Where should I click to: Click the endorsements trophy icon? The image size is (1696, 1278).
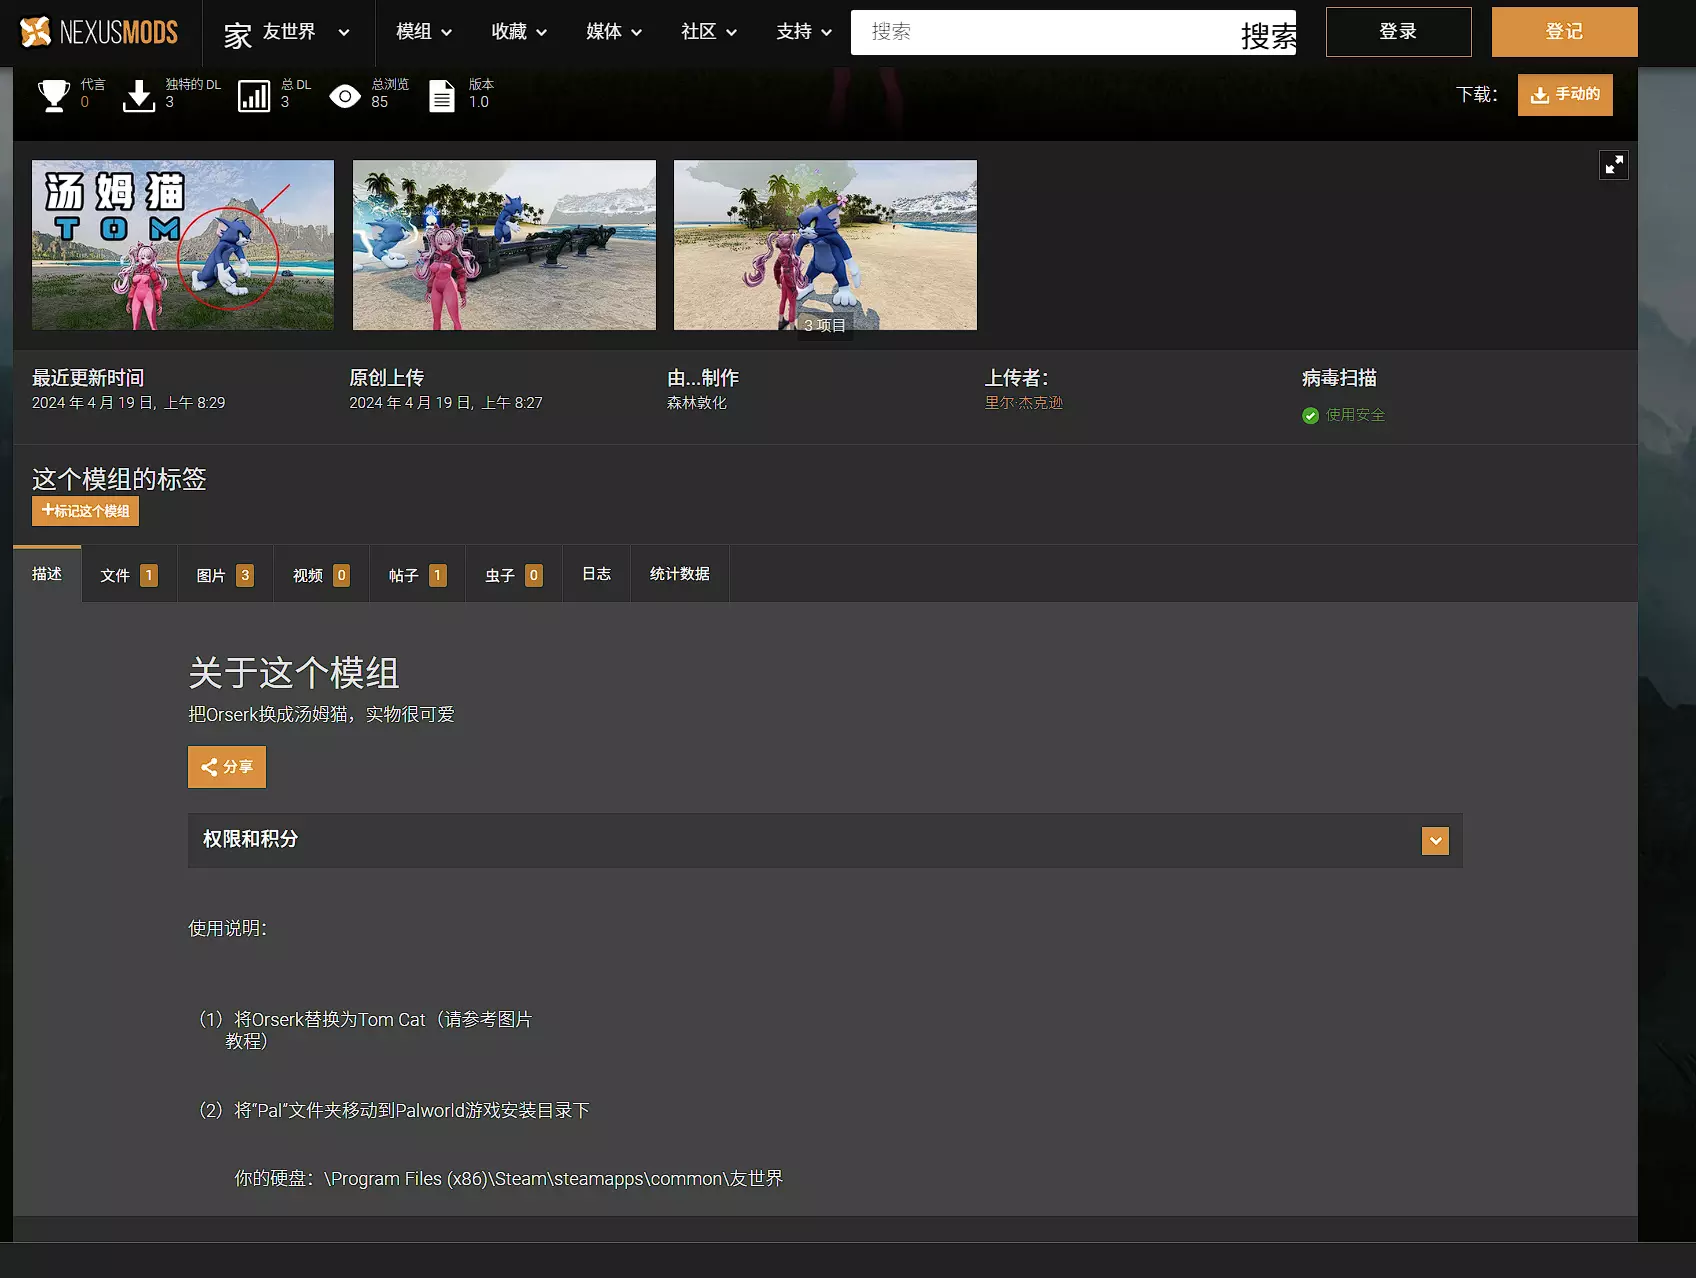coord(53,95)
